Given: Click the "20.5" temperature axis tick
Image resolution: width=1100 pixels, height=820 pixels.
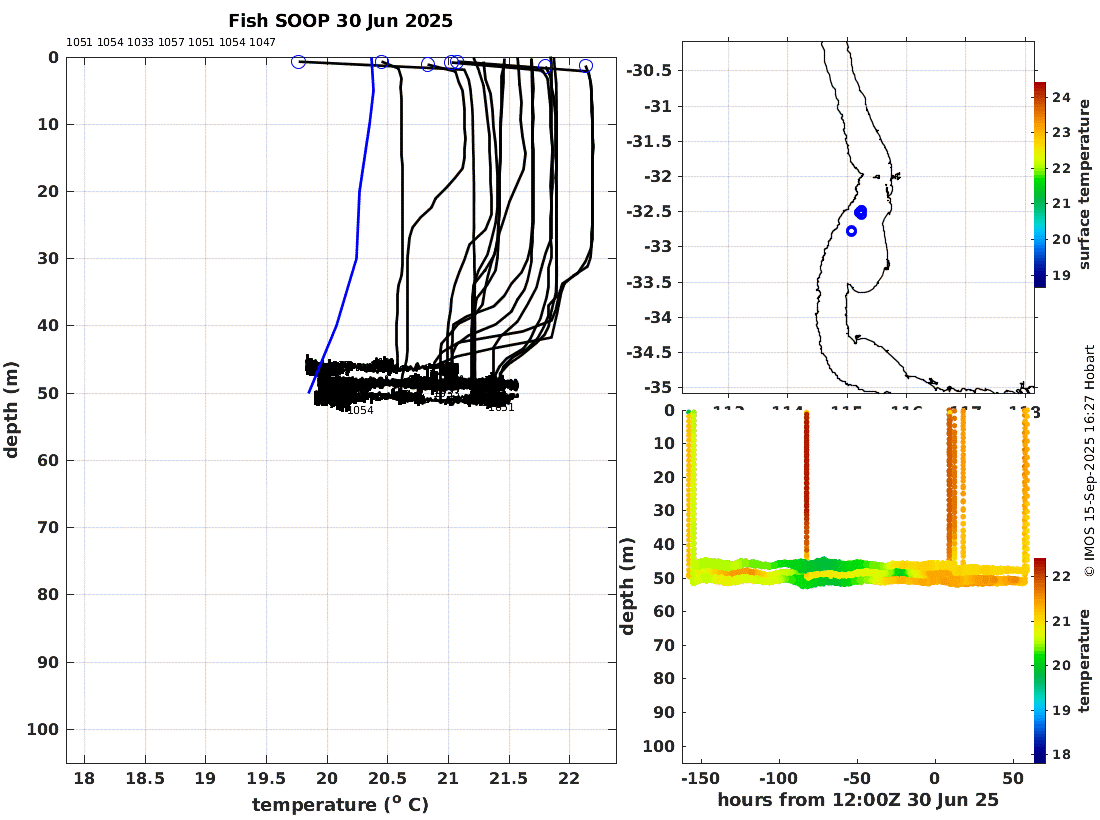Looking at the screenshot, I should click(x=387, y=779).
